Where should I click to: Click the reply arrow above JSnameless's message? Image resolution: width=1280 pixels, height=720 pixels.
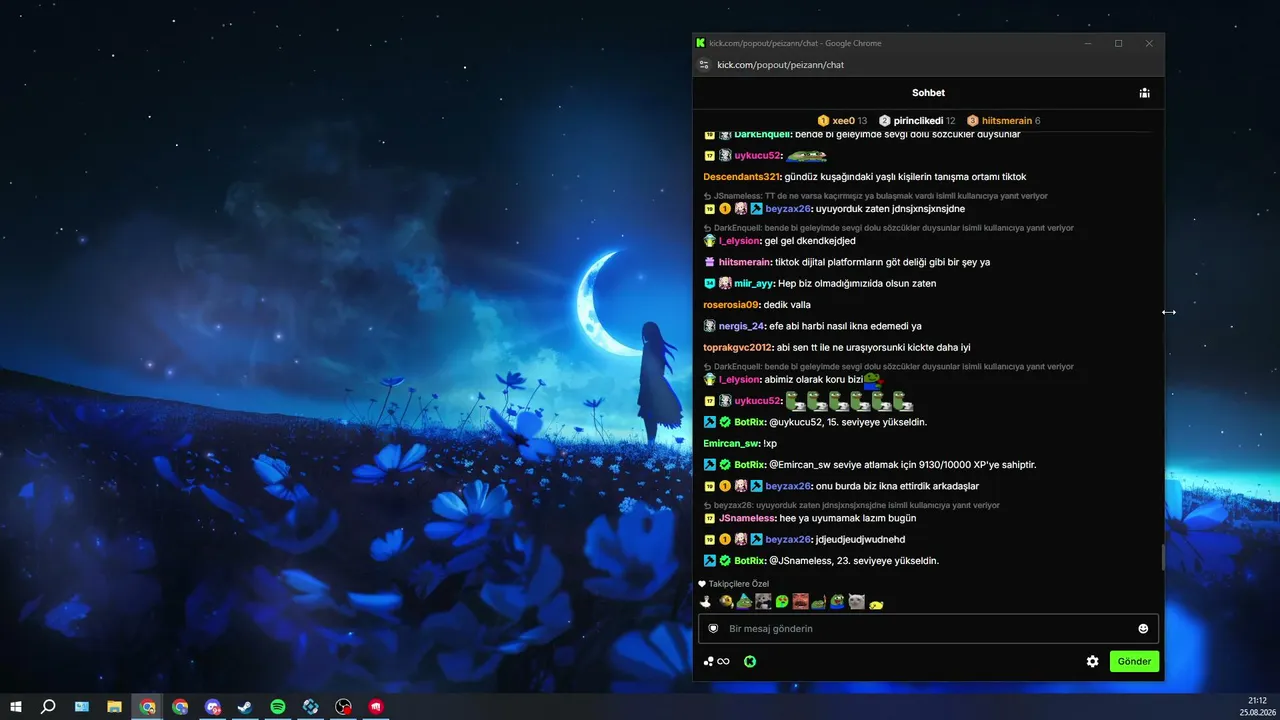pos(708,505)
